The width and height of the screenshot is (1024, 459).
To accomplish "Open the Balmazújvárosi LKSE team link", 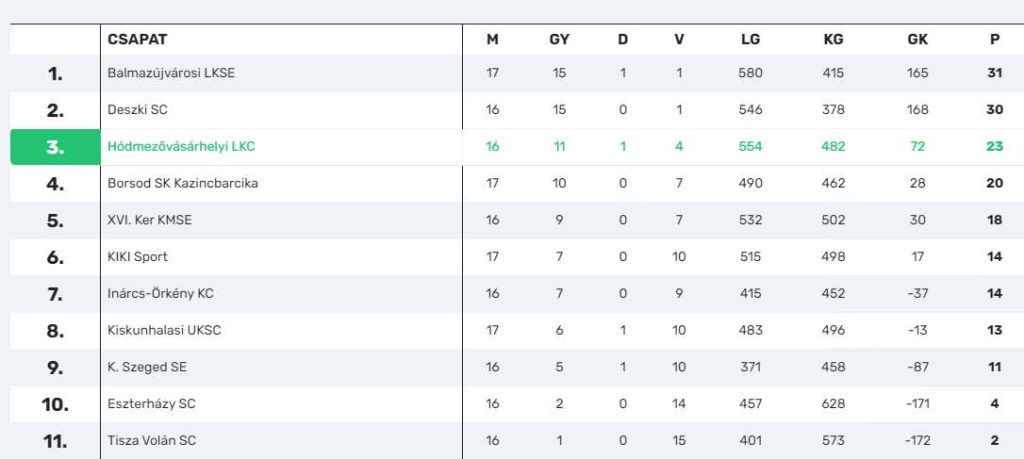I will coord(171,73).
